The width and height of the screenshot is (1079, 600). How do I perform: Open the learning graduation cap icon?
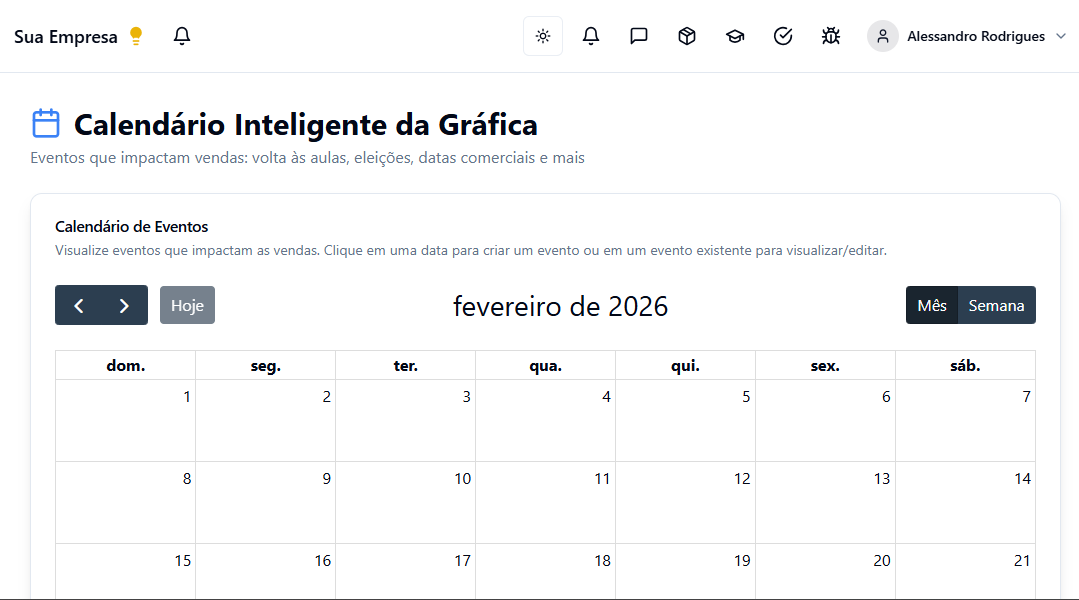734,35
